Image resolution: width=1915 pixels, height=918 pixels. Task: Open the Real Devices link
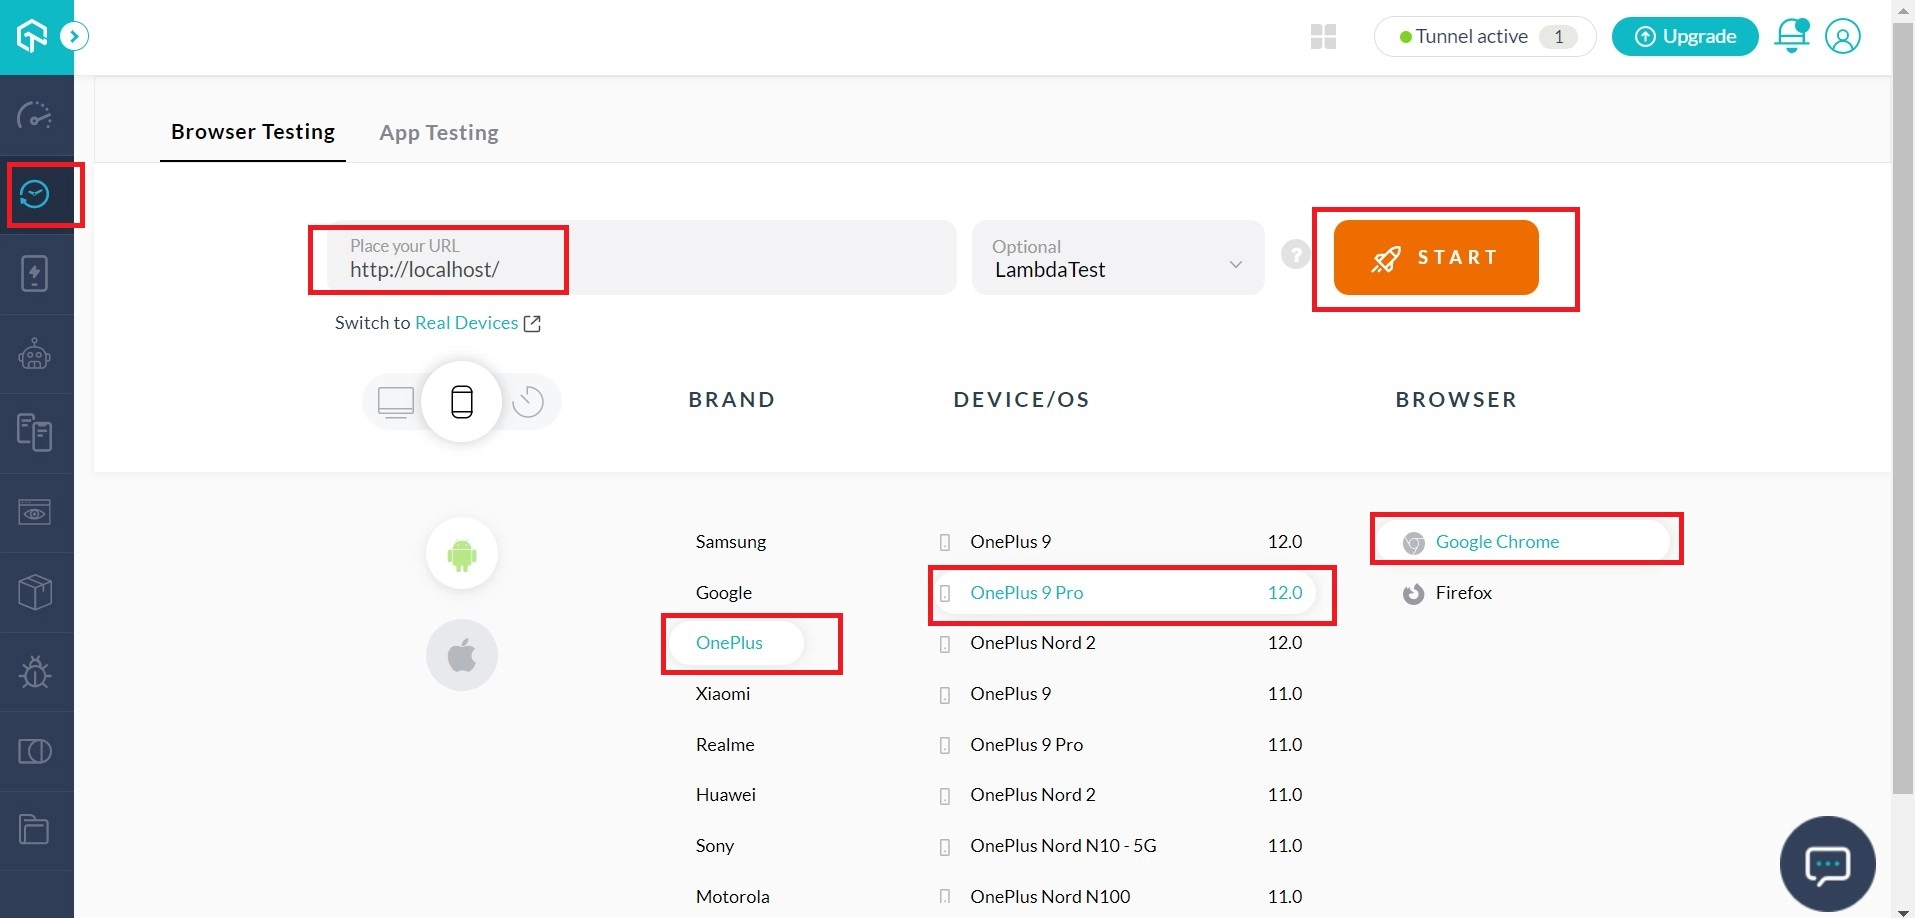[x=466, y=322]
